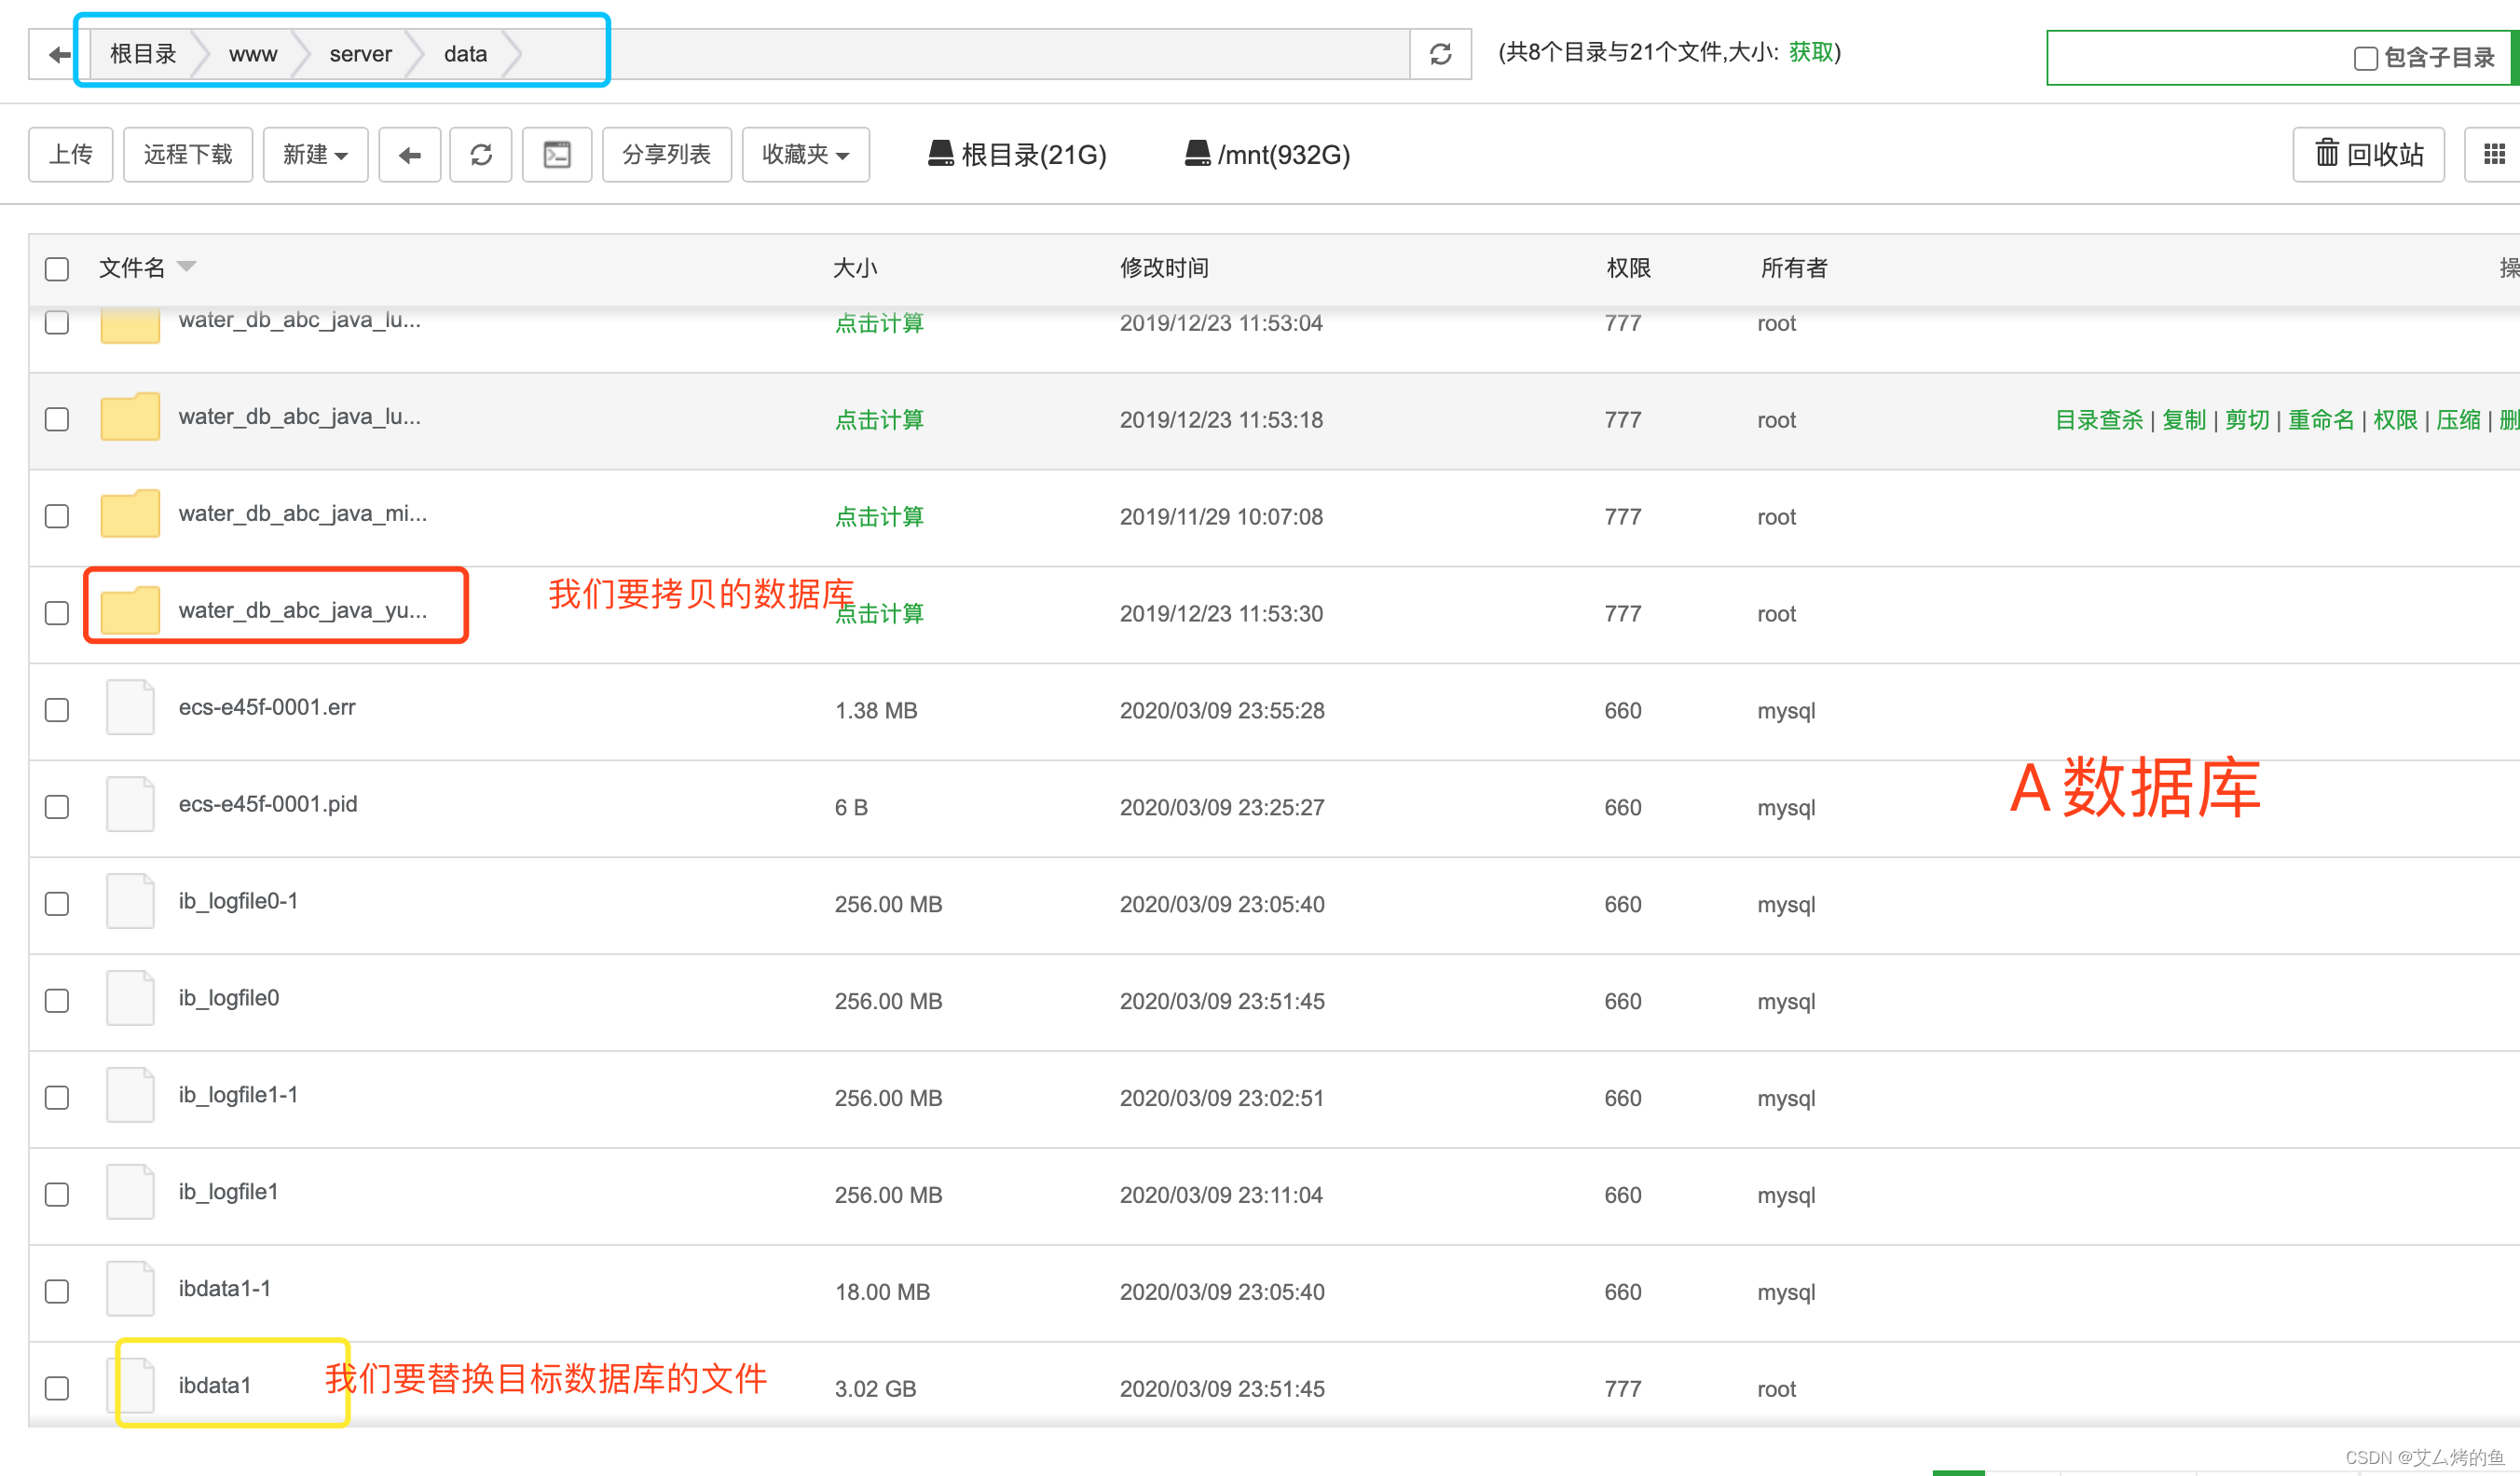The image size is (2520, 1476).
Task: Enable the 包含子目录 checkbox
Action: (2365, 59)
